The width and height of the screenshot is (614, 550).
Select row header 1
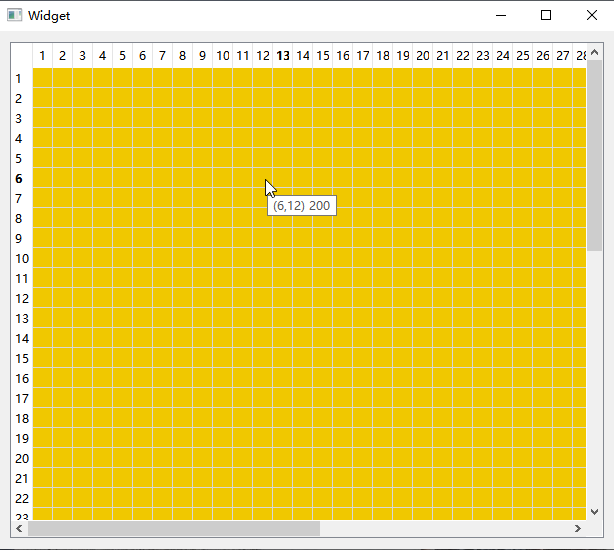coord(22,78)
